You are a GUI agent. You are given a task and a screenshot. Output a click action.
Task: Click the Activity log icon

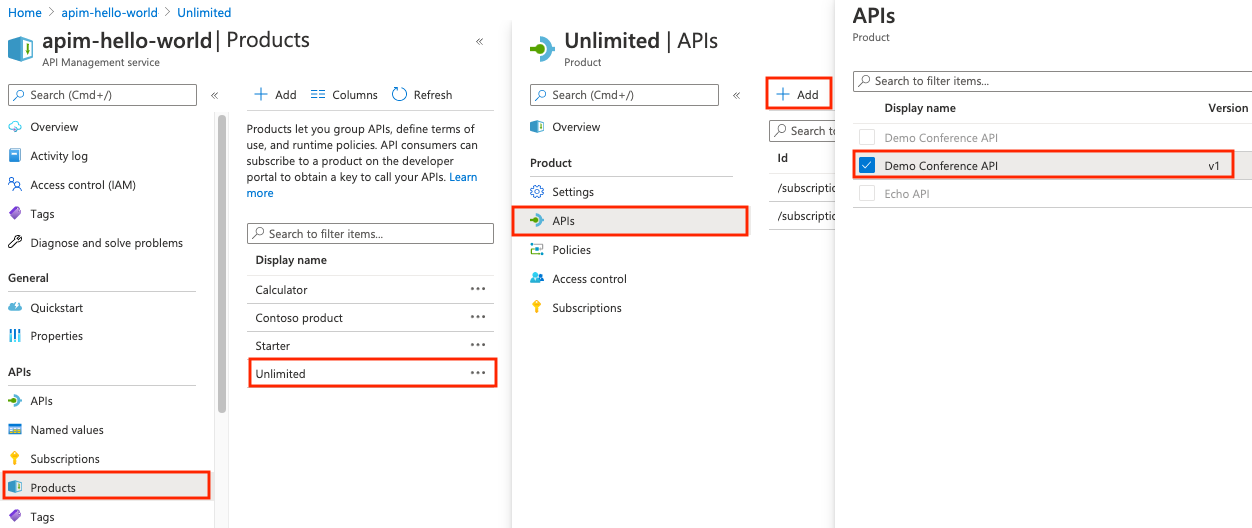(x=15, y=156)
